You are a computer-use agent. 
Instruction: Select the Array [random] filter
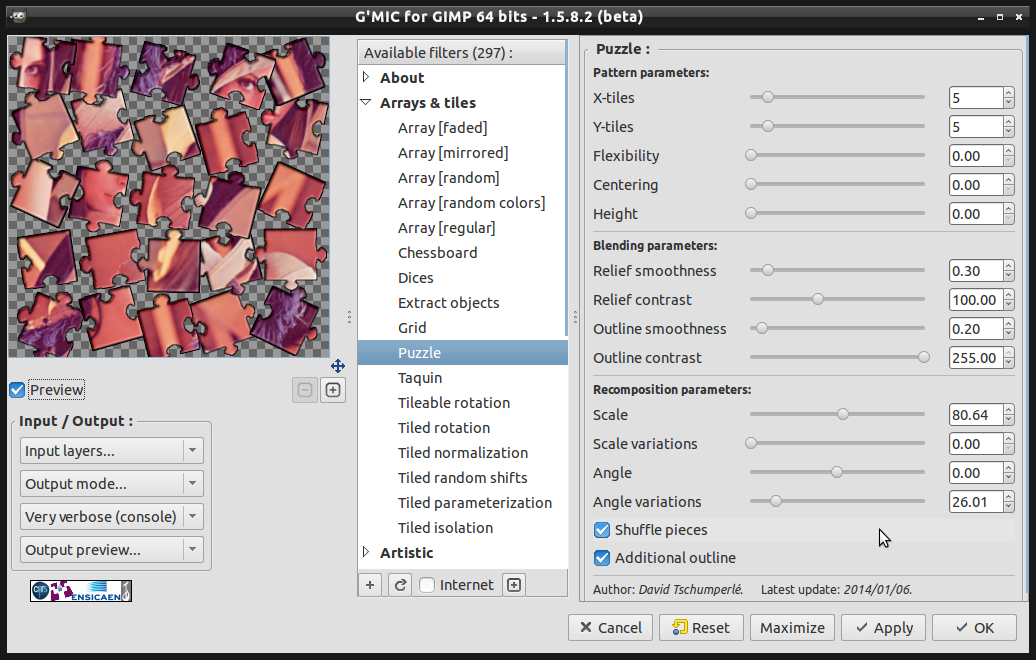click(x=448, y=178)
